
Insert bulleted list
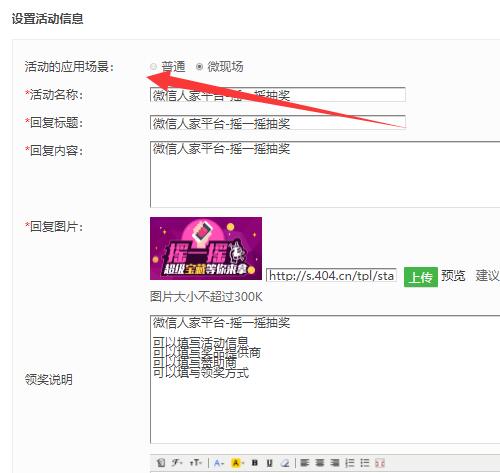(365, 463)
